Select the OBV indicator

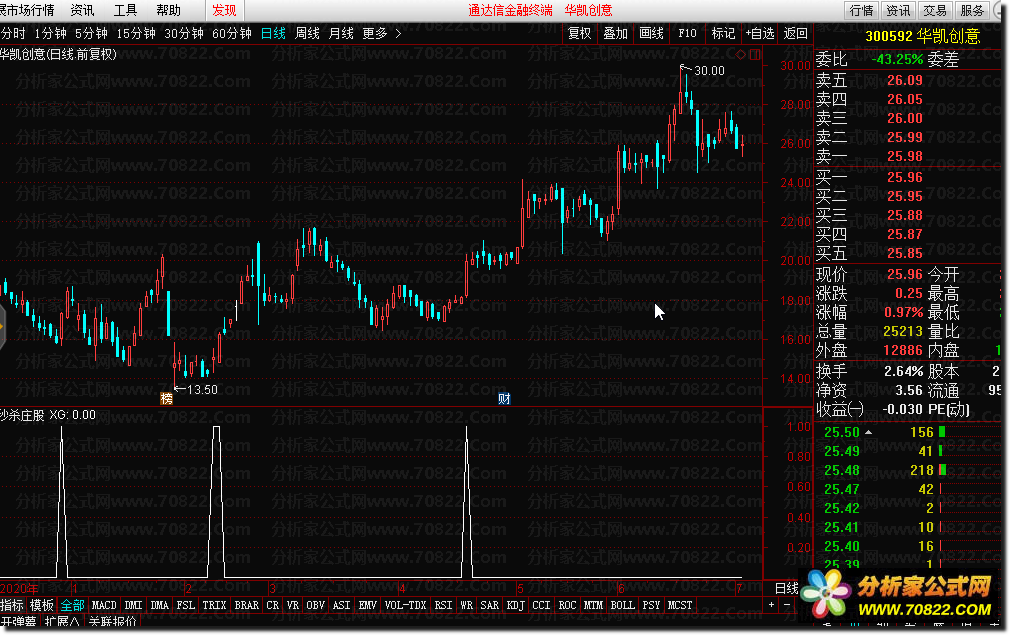[x=315, y=605]
